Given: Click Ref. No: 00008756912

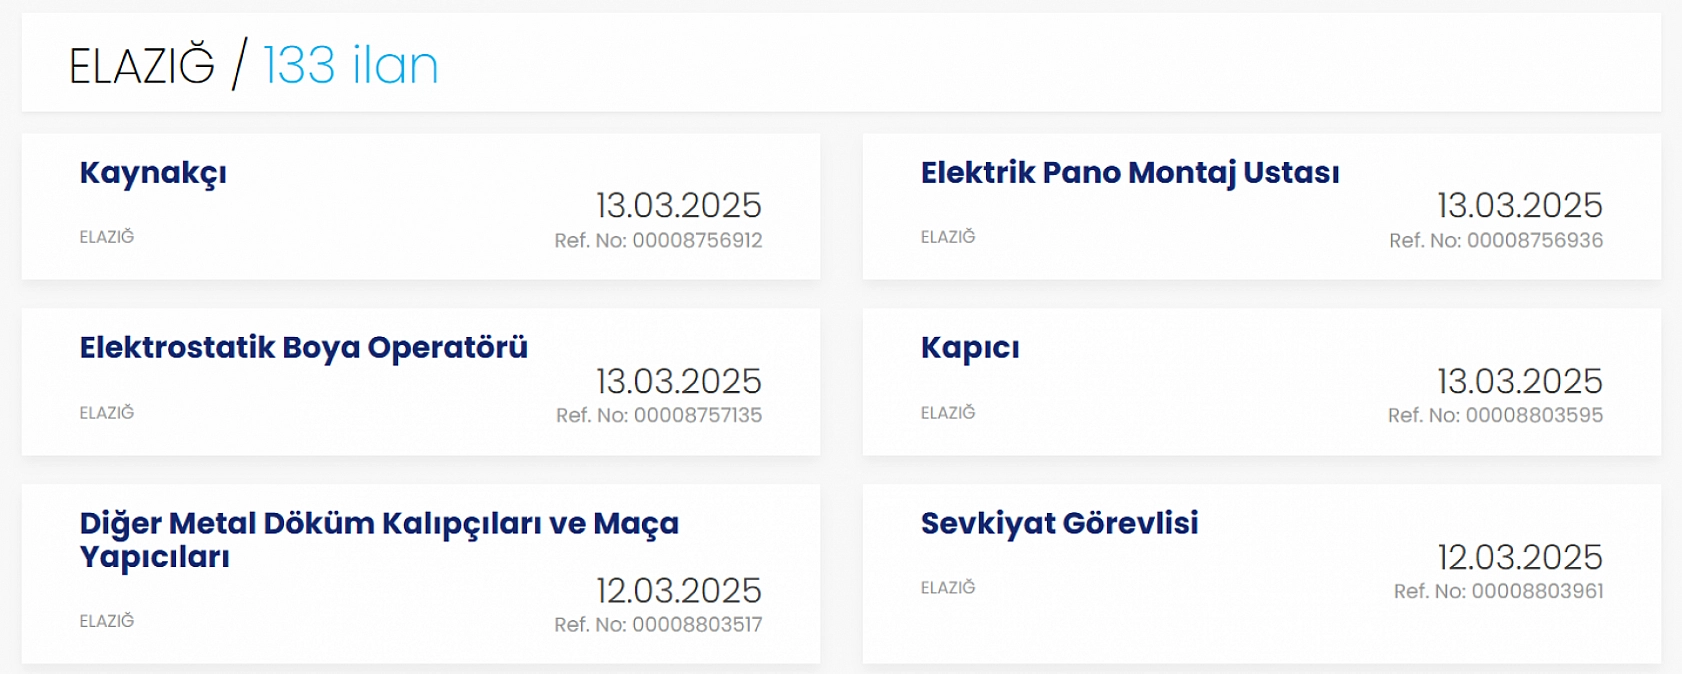Looking at the screenshot, I should click(658, 241).
